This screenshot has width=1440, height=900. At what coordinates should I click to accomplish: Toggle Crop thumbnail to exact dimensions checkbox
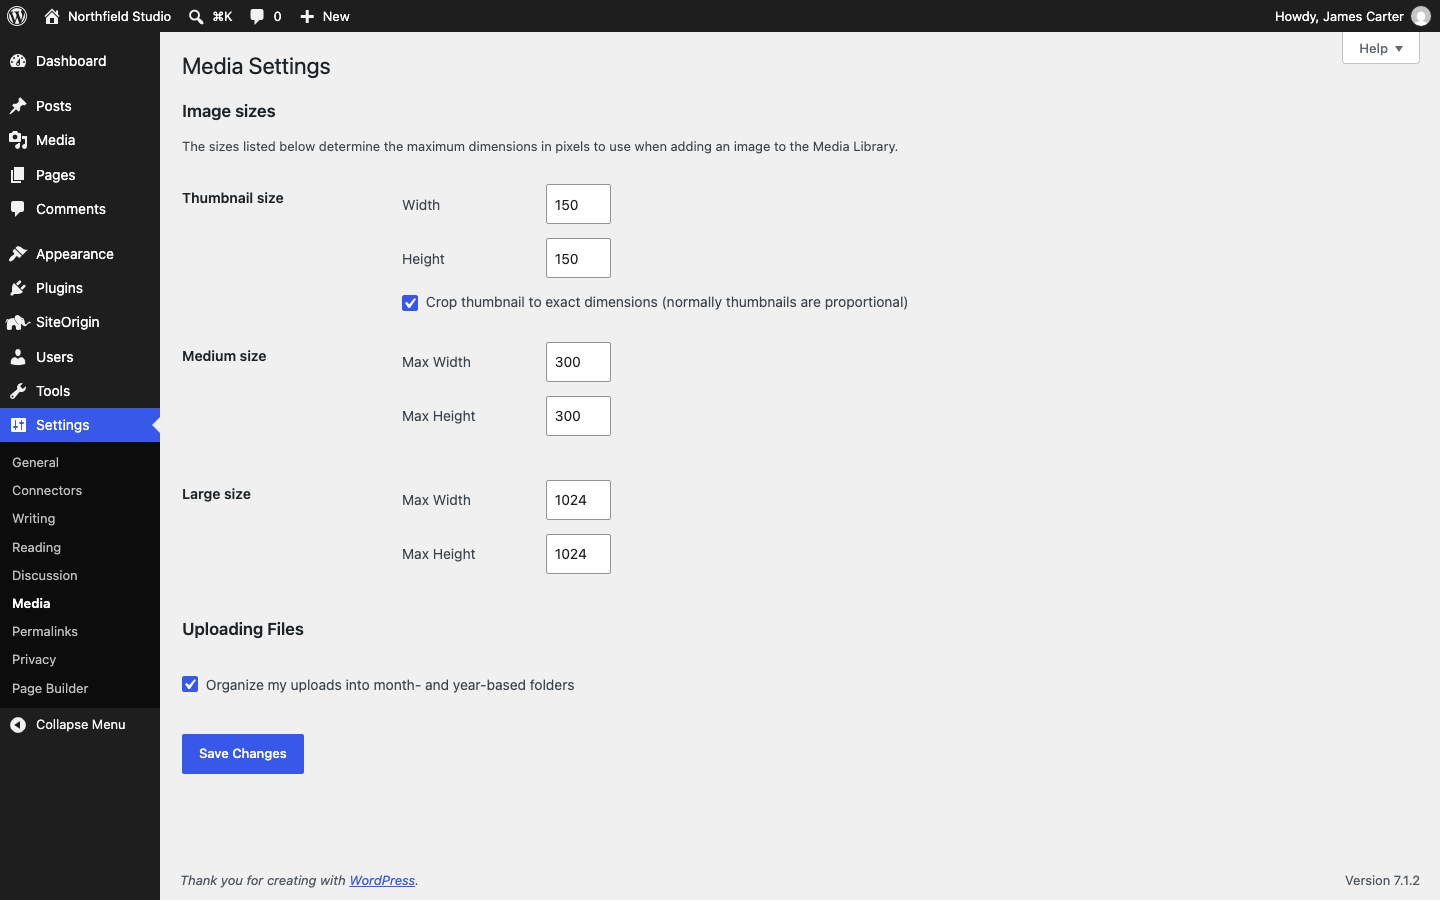click(410, 303)
